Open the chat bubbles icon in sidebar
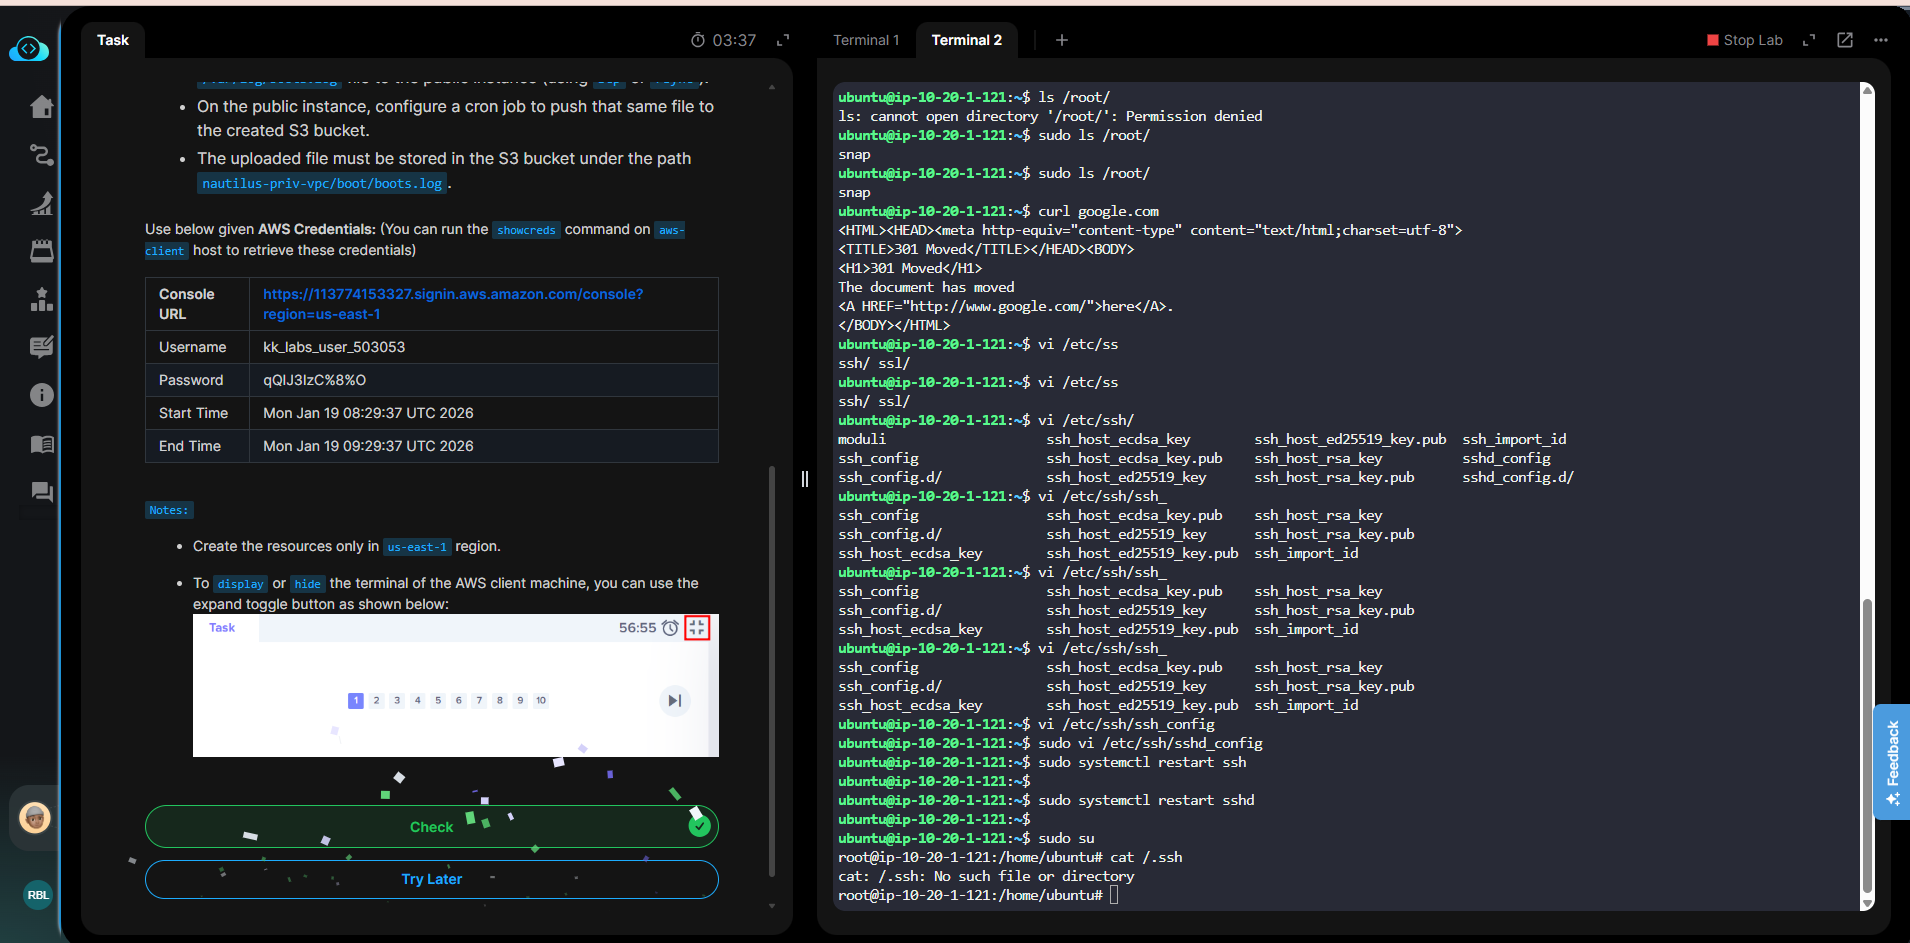The image size is (1910, 943). tap(41, 492)
